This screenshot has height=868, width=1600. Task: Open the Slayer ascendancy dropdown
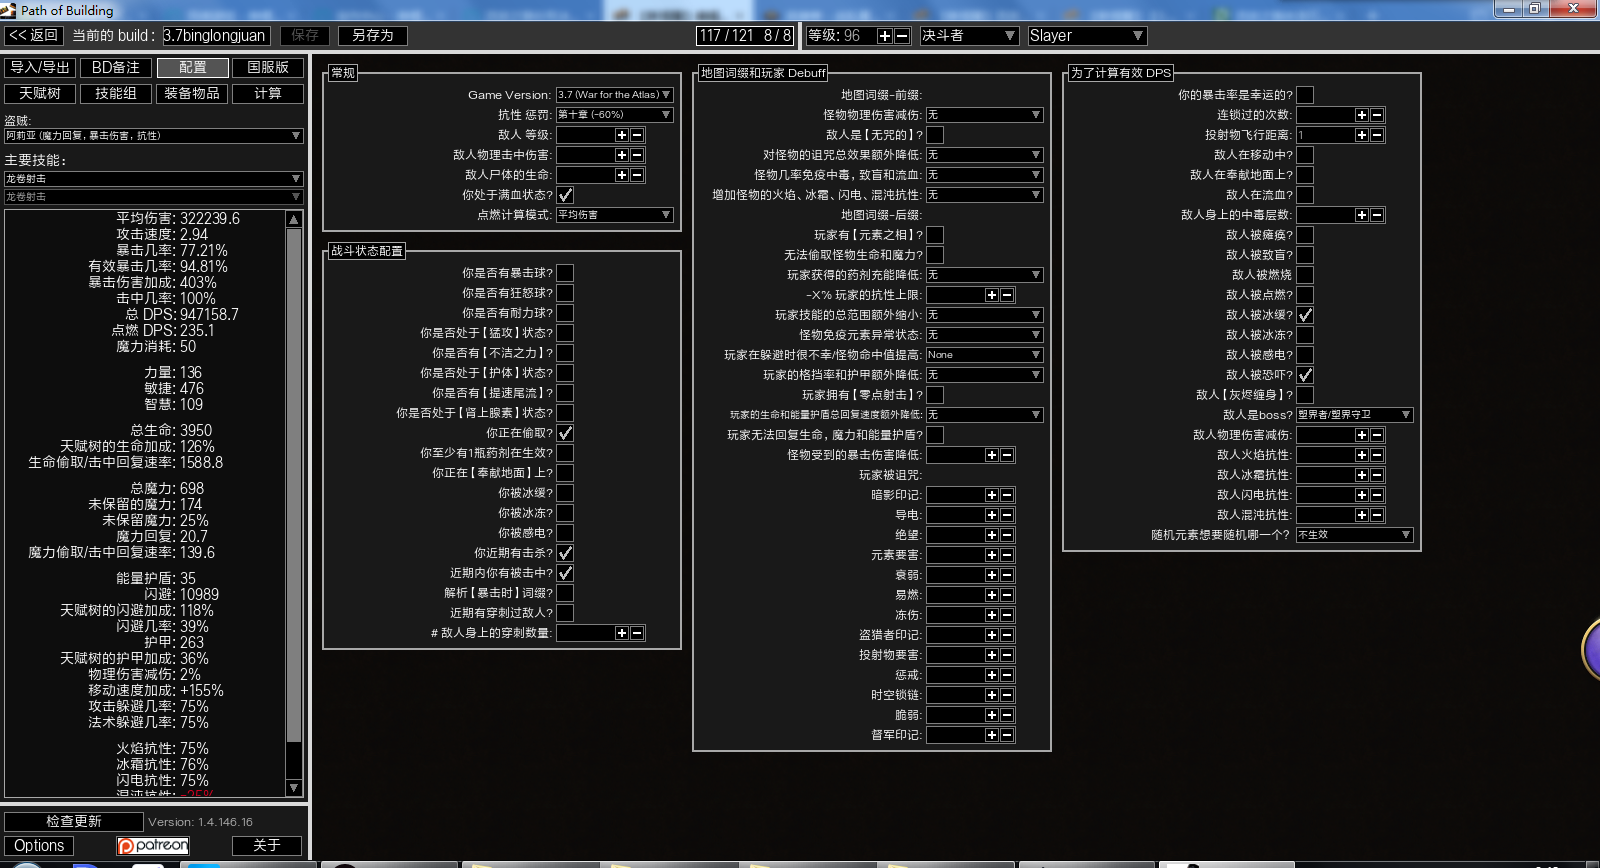1087,36
